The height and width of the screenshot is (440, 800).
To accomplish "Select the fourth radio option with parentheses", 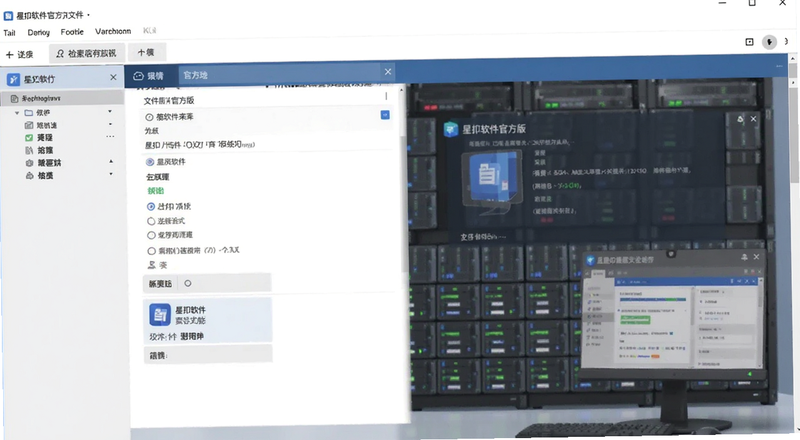I will (151, 251).
